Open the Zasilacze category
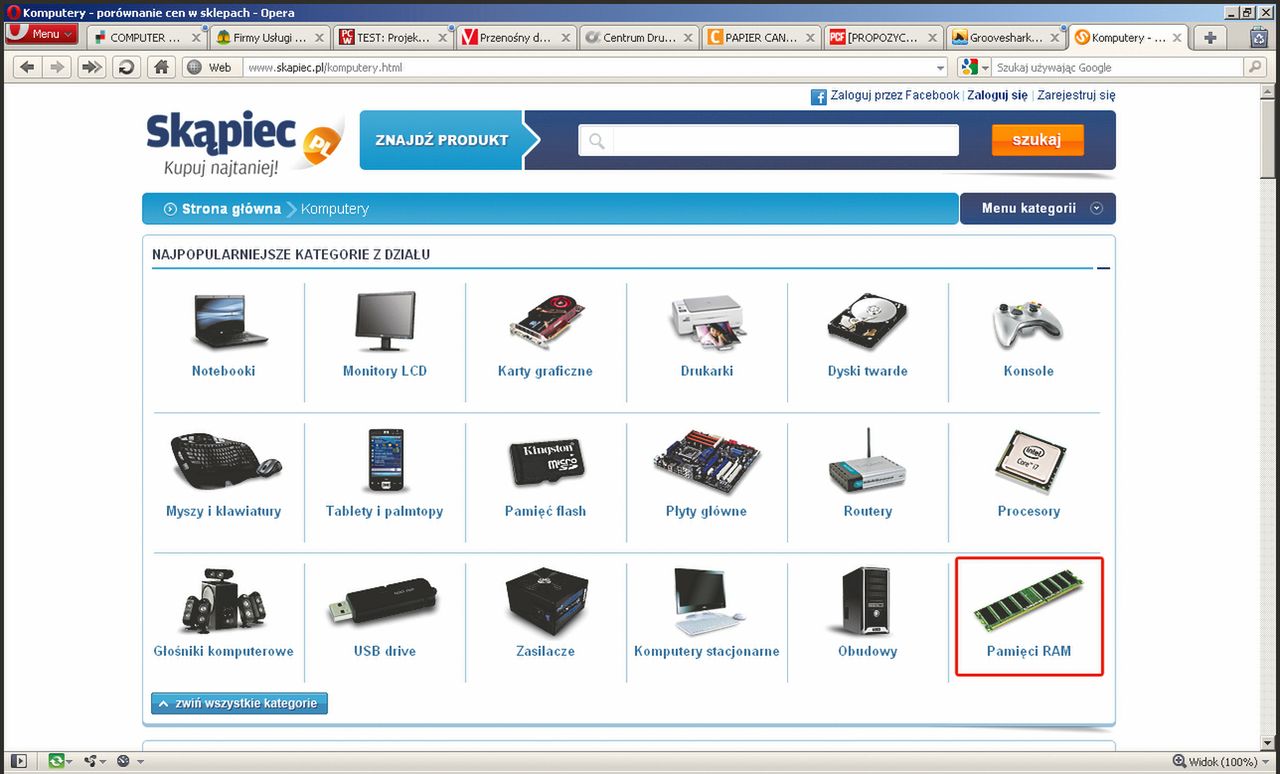This screenshot has height=774, width=1280. pyautogui.click(x=545, y=615)
